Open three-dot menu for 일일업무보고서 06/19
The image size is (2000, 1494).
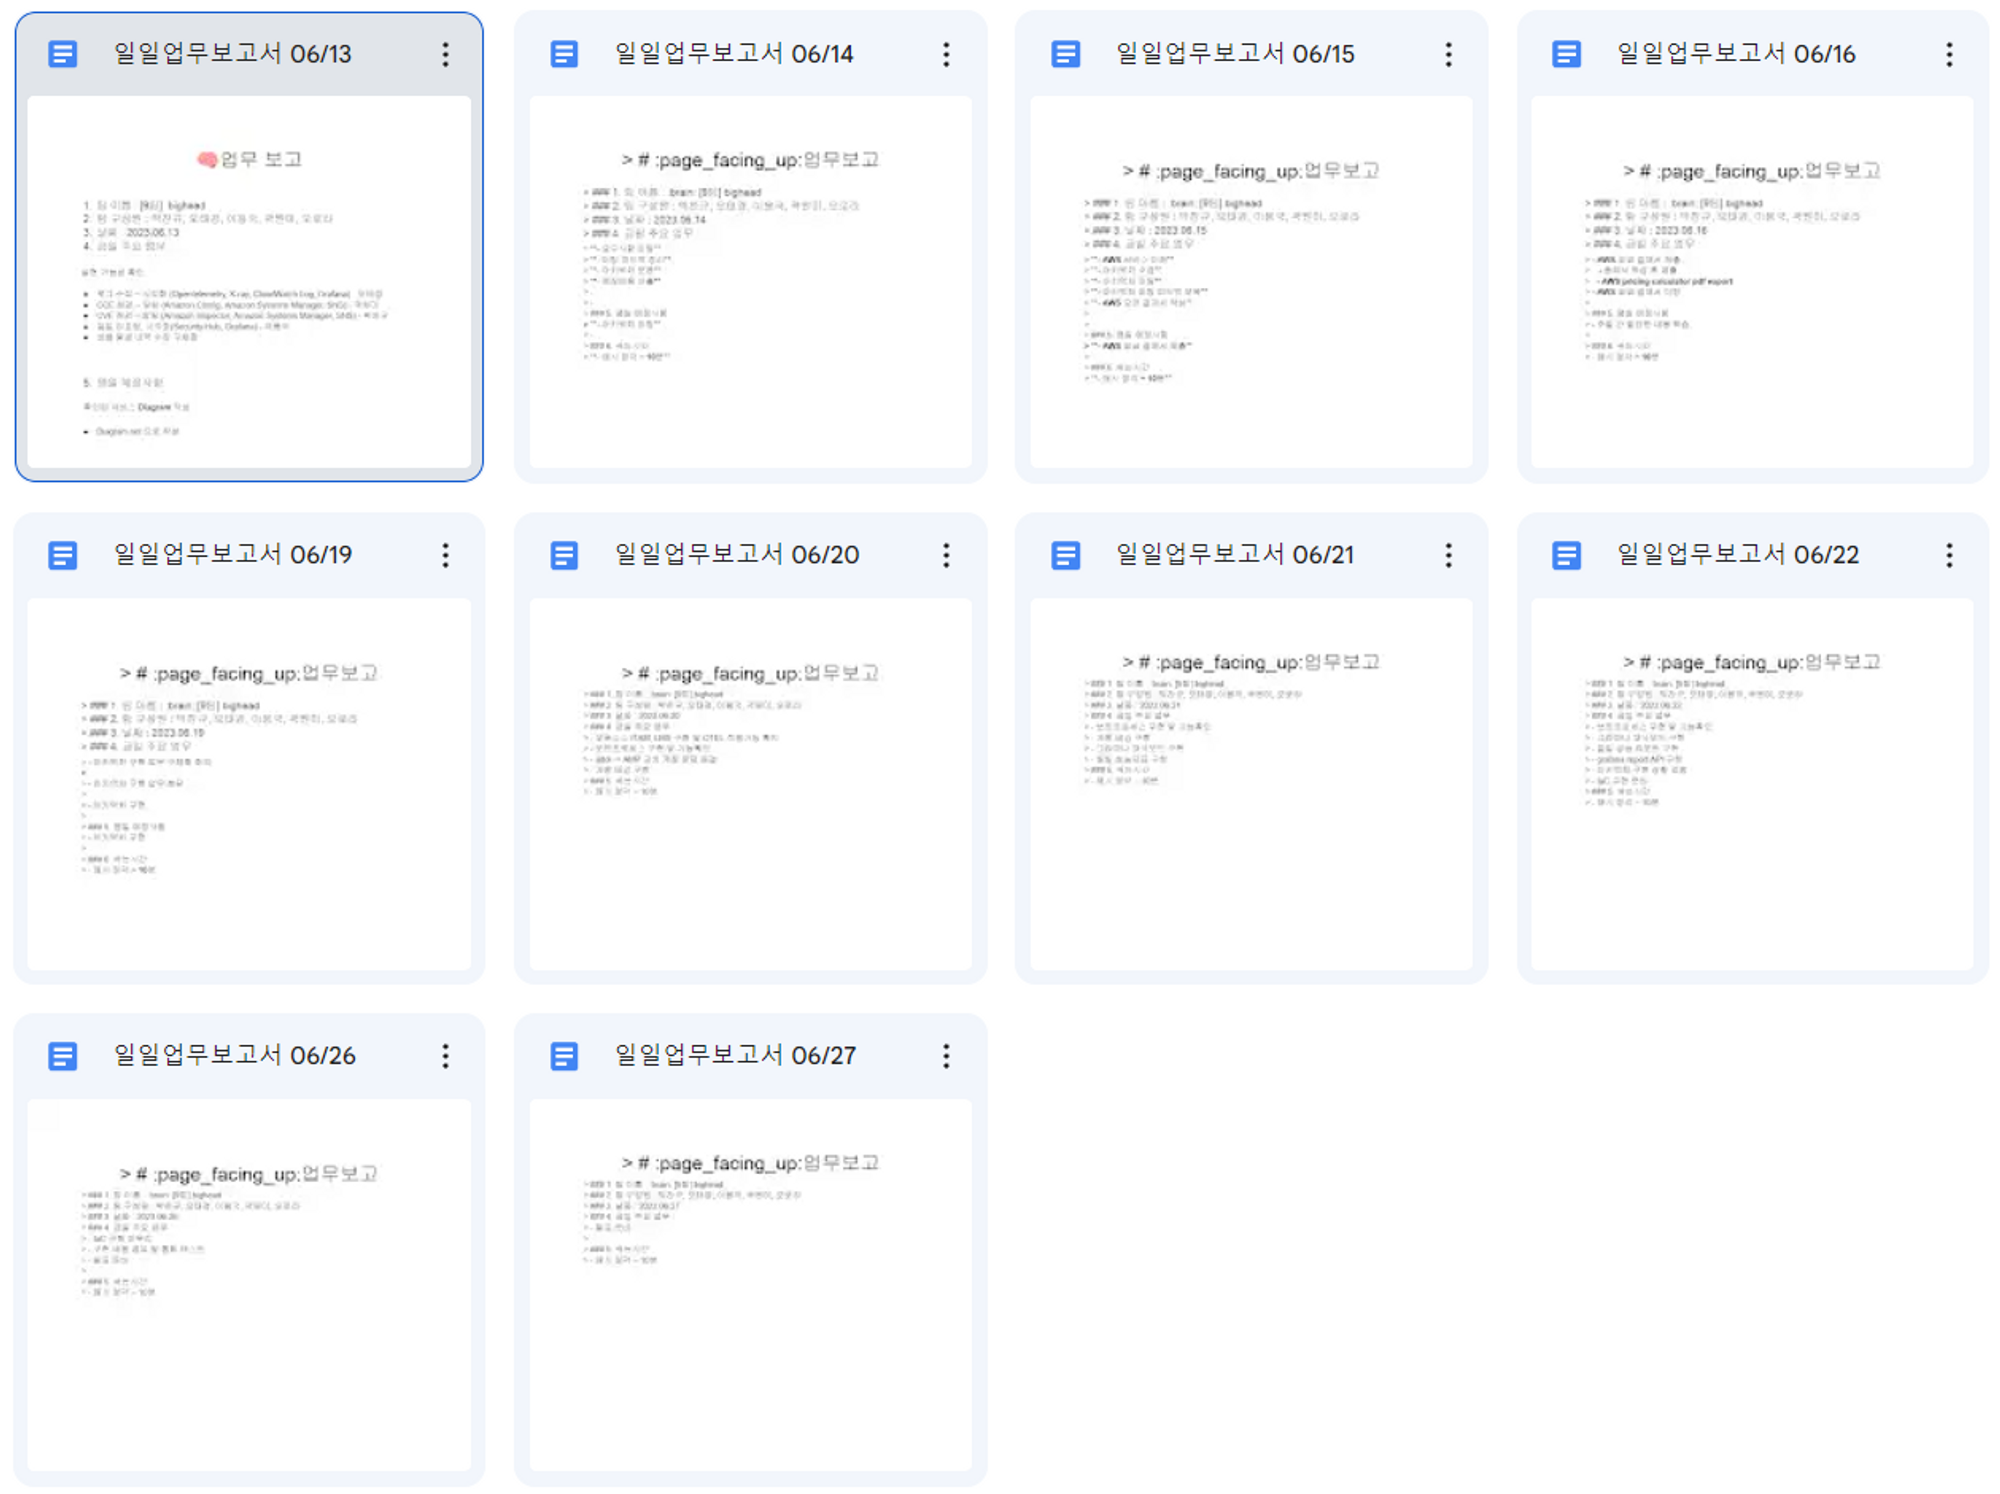445,555
